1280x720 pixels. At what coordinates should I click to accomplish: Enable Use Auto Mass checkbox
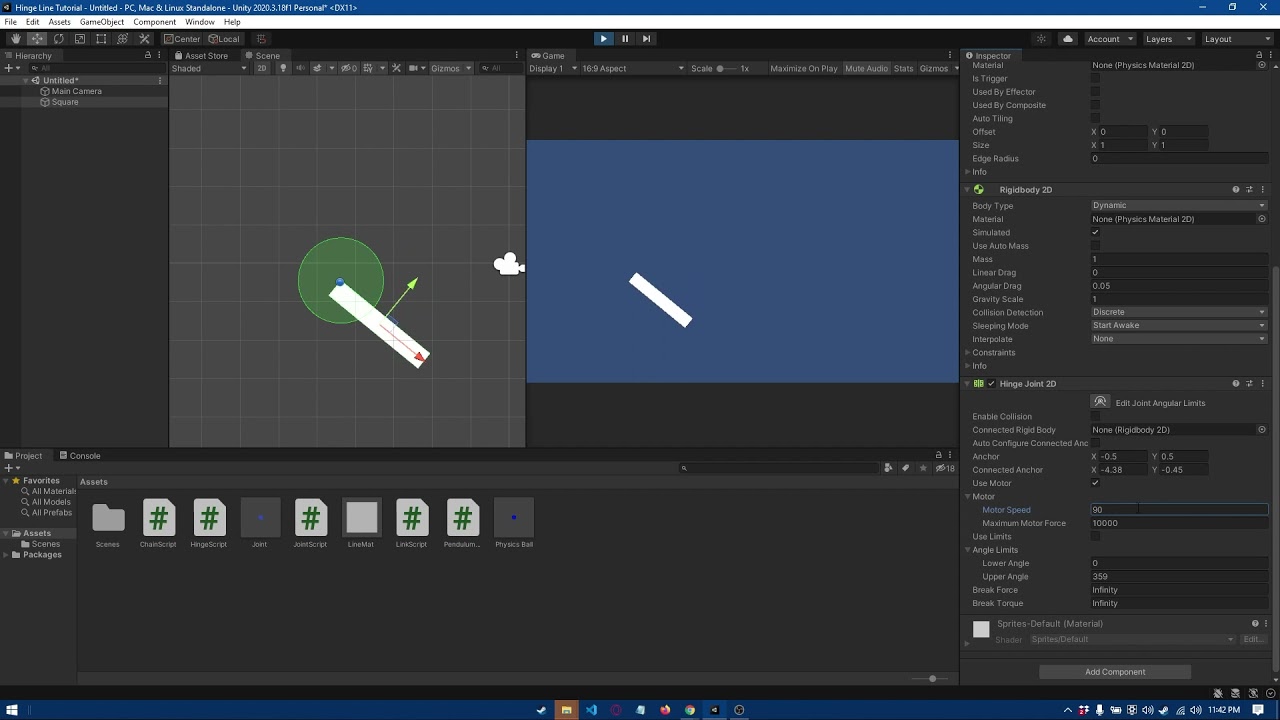[1095, 246]
